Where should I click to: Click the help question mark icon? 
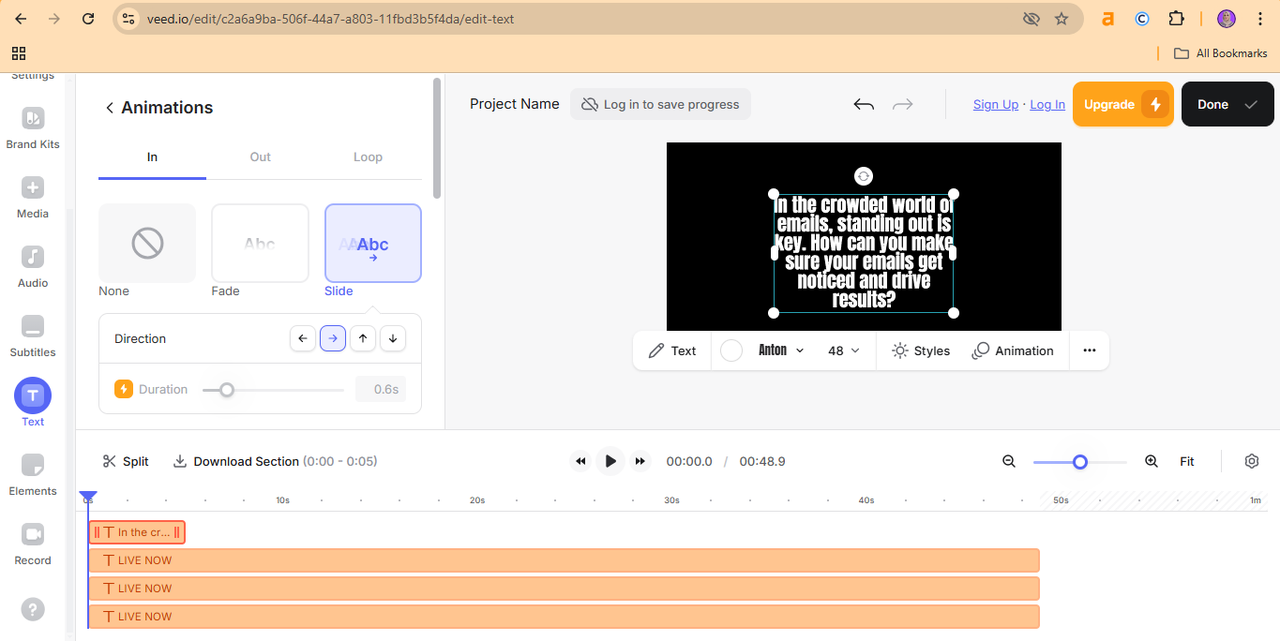click(33, 608)
